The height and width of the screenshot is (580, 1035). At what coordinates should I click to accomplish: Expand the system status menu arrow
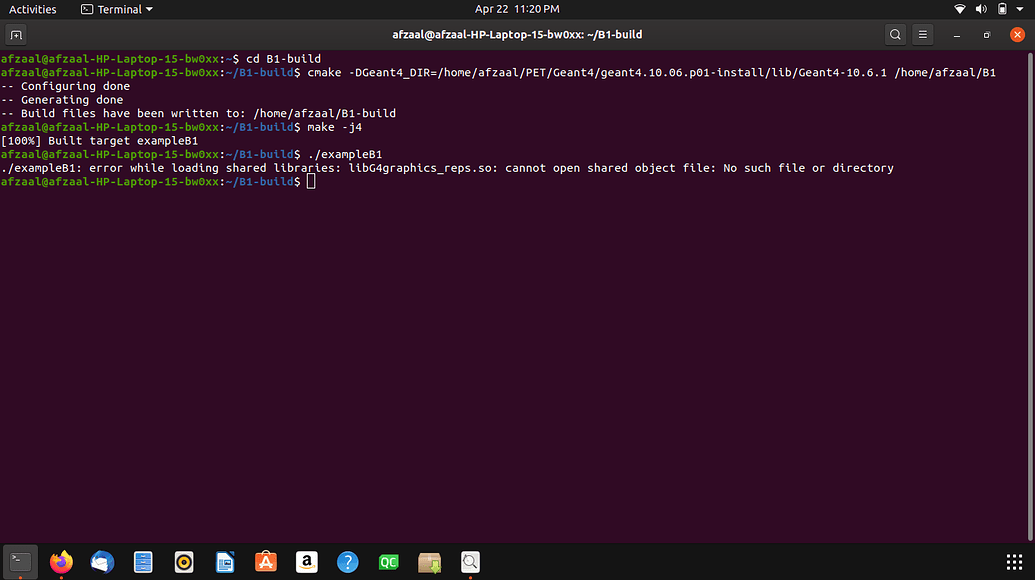coord(1020,9)
